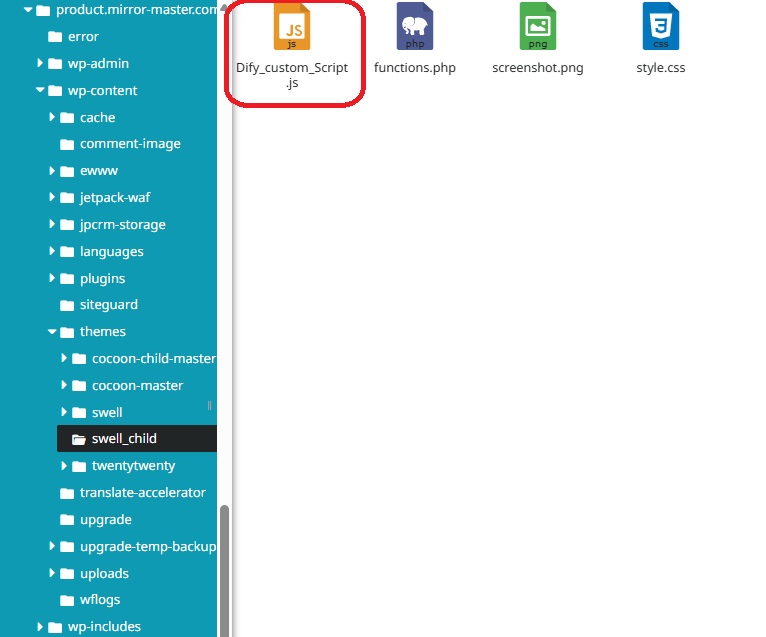The width and height of the screenshot is (766, 637).
Task: Collapse the themes folder arrow
Action: [x=53, y=332]
